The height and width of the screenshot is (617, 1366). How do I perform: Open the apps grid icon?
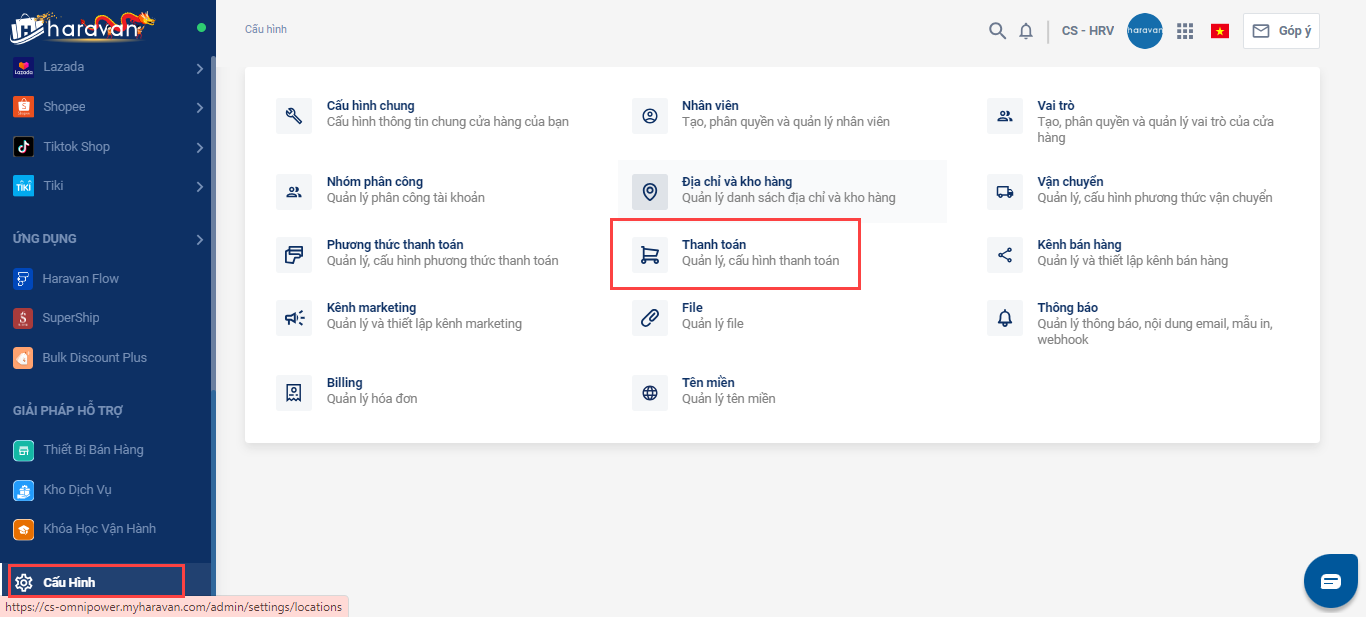(1185, 31)
